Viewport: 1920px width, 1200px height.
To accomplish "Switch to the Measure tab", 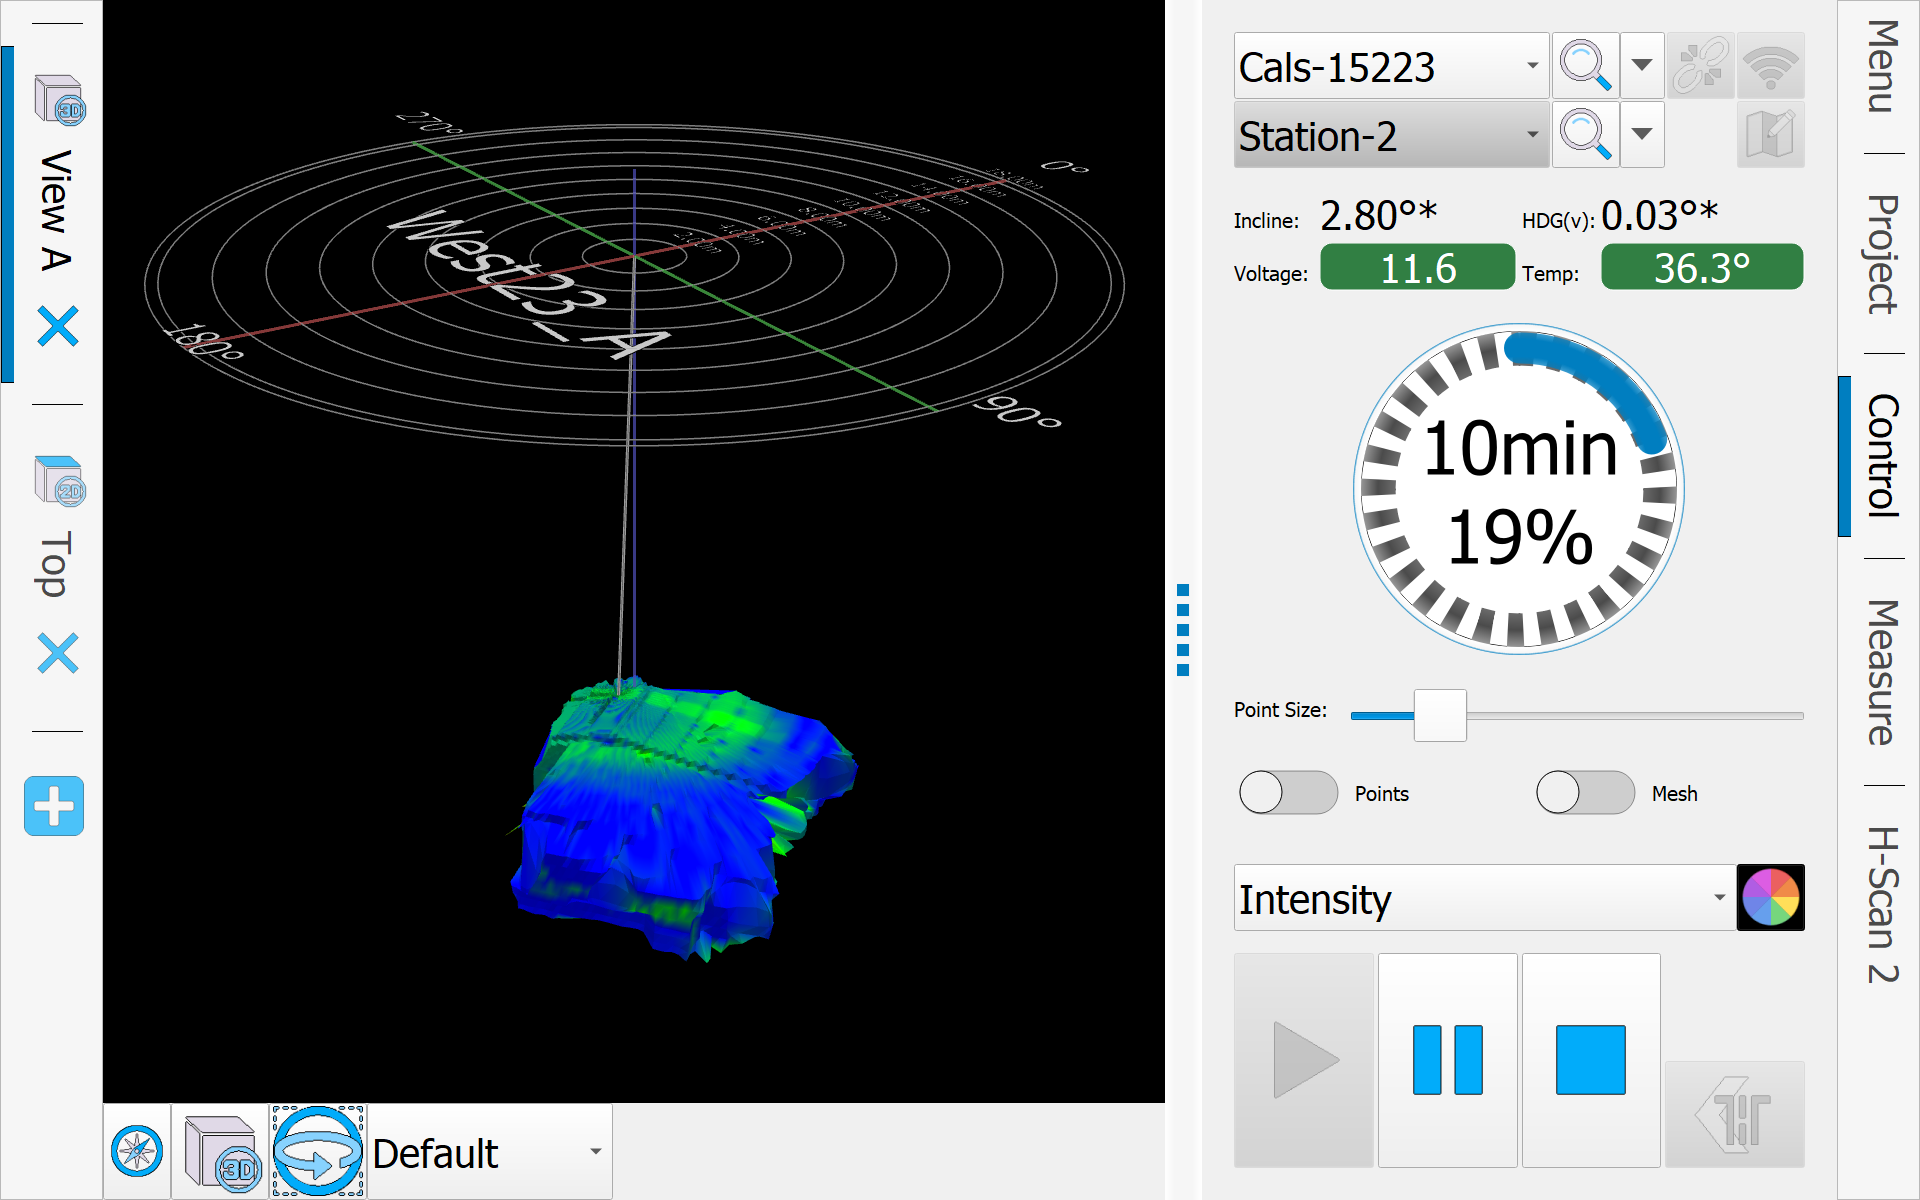I will (1882, 672).
